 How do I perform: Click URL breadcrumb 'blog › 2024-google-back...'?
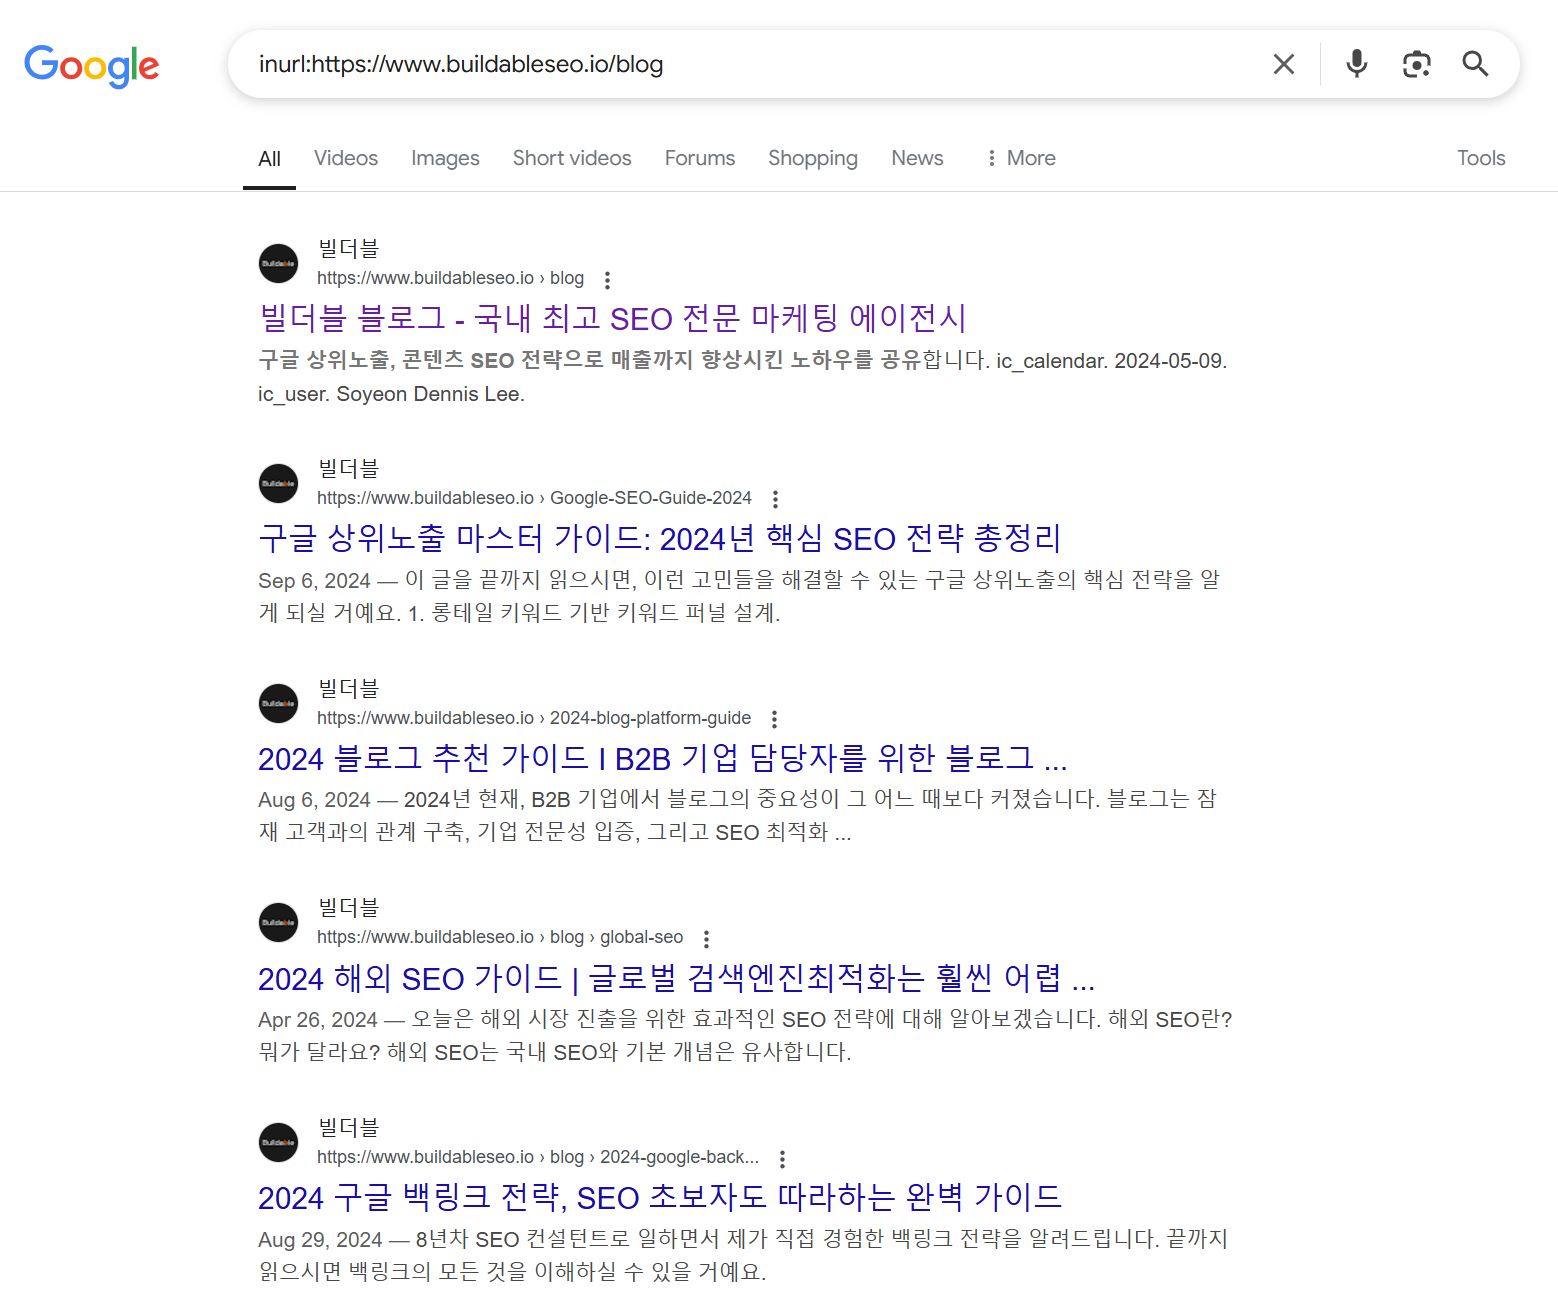(655, 1157)
